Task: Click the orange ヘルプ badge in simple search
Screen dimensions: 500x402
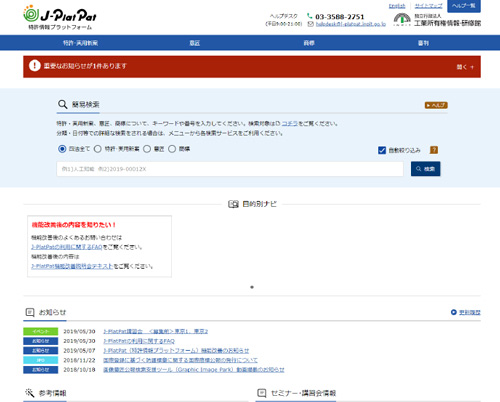Action: [x=436, y=105]
